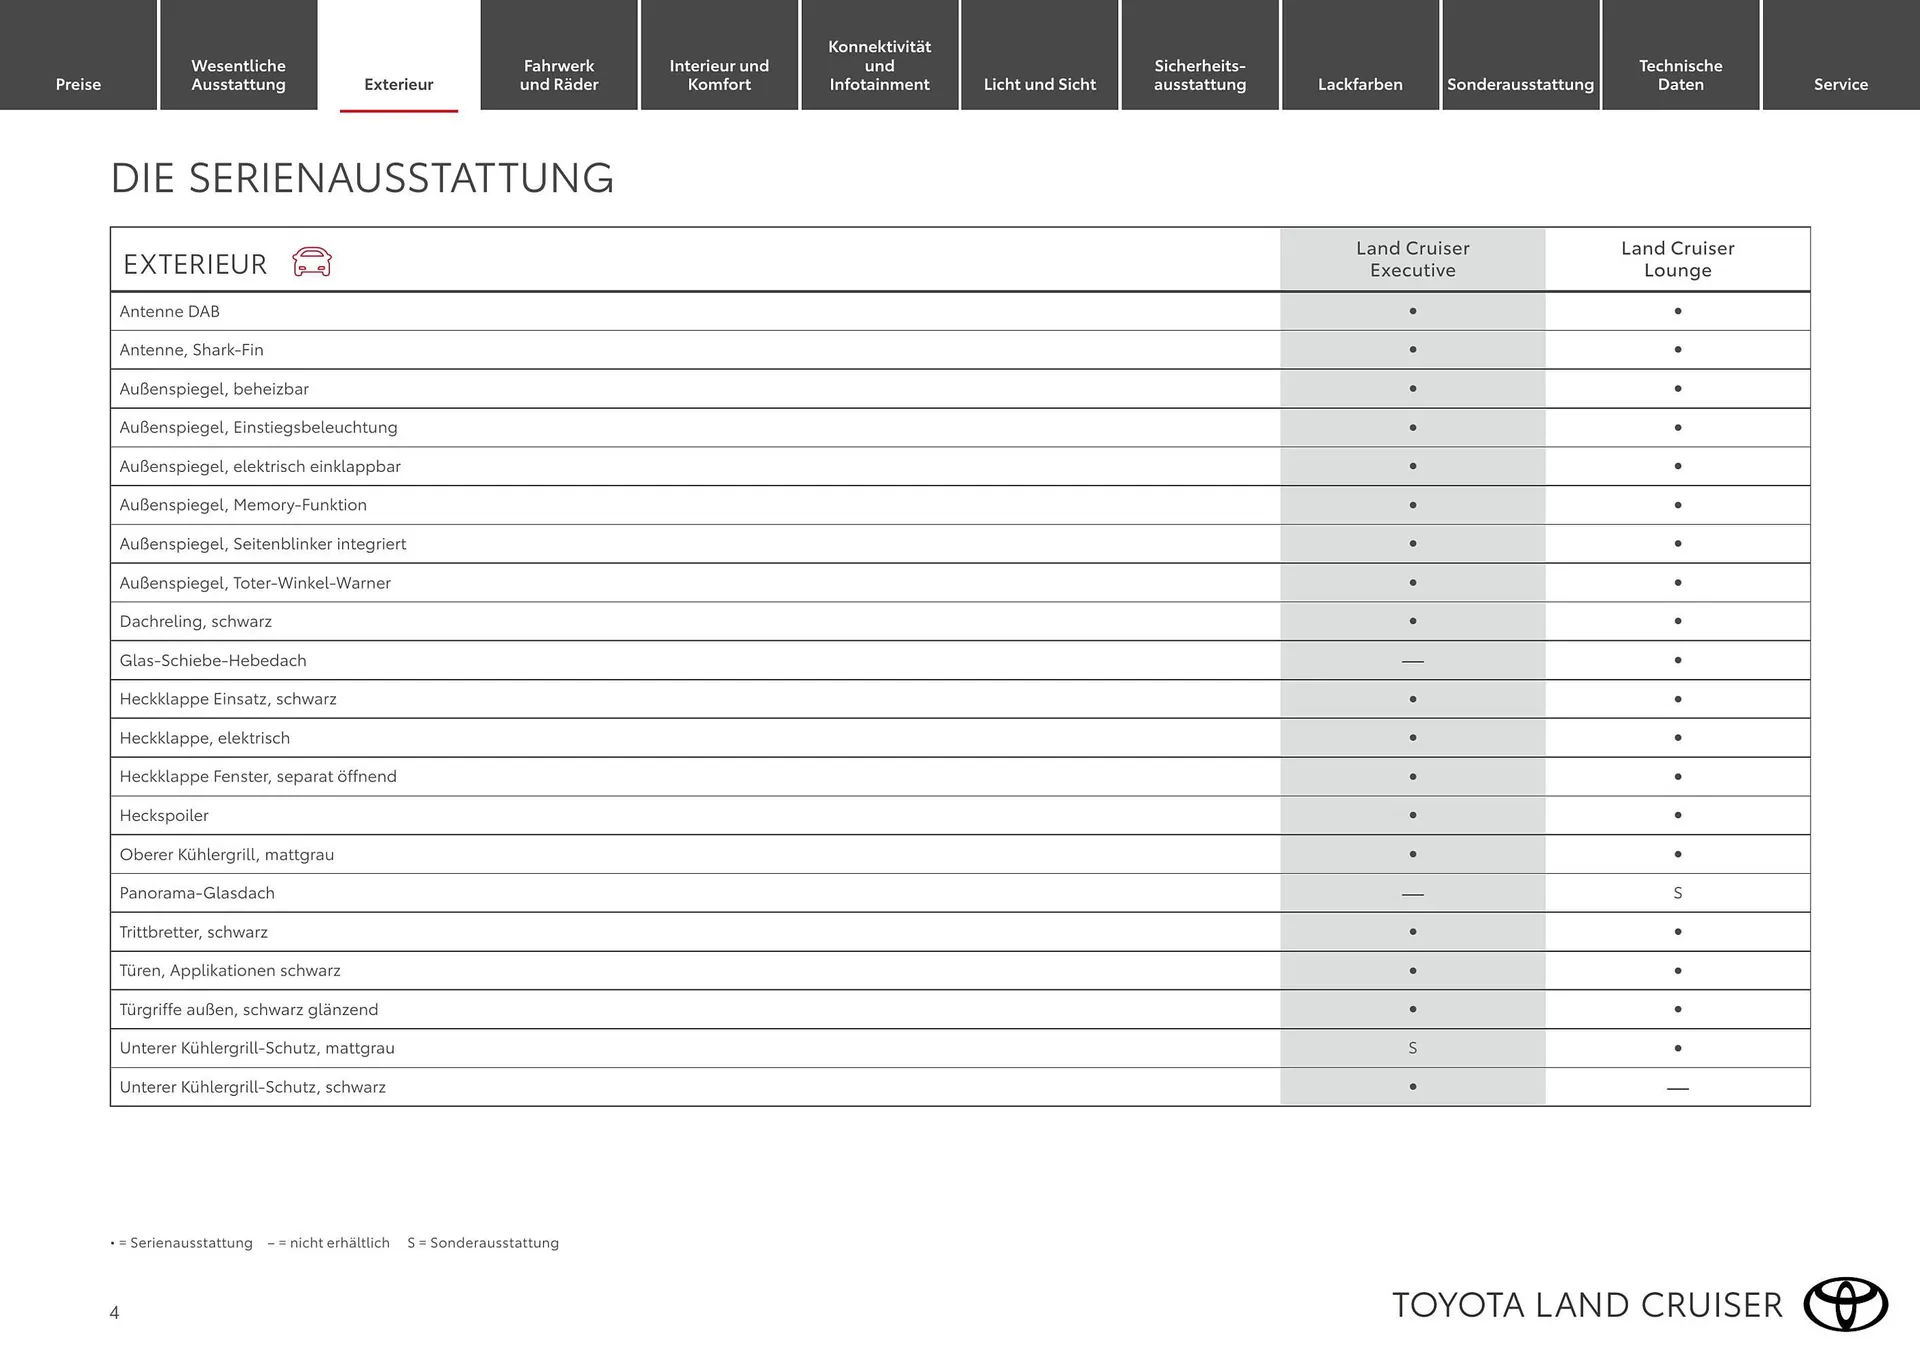Open the Service tab

pyautogui.click(x=1841, y=84)
